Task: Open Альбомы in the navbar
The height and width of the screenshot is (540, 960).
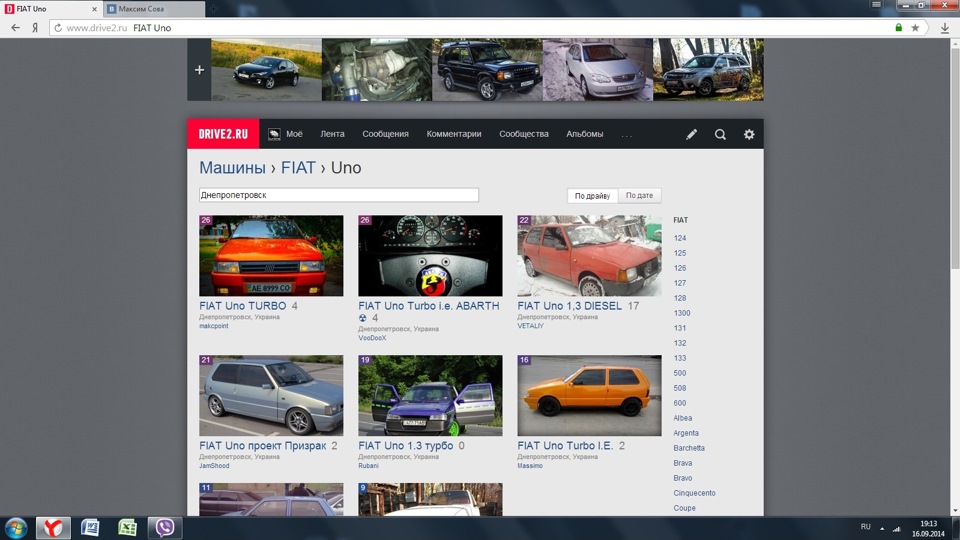Action: tap(585, 133)
